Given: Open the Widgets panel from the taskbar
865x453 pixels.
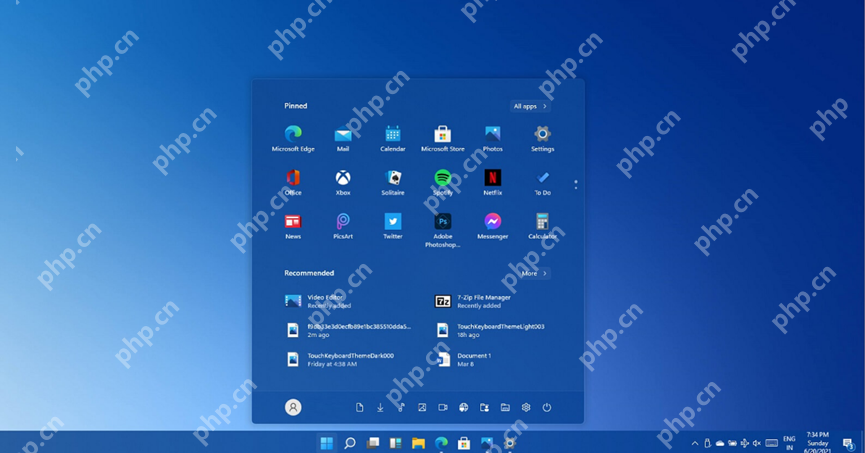Looking at the screenshot, I should pyautogui.click(x=396, y=443).
